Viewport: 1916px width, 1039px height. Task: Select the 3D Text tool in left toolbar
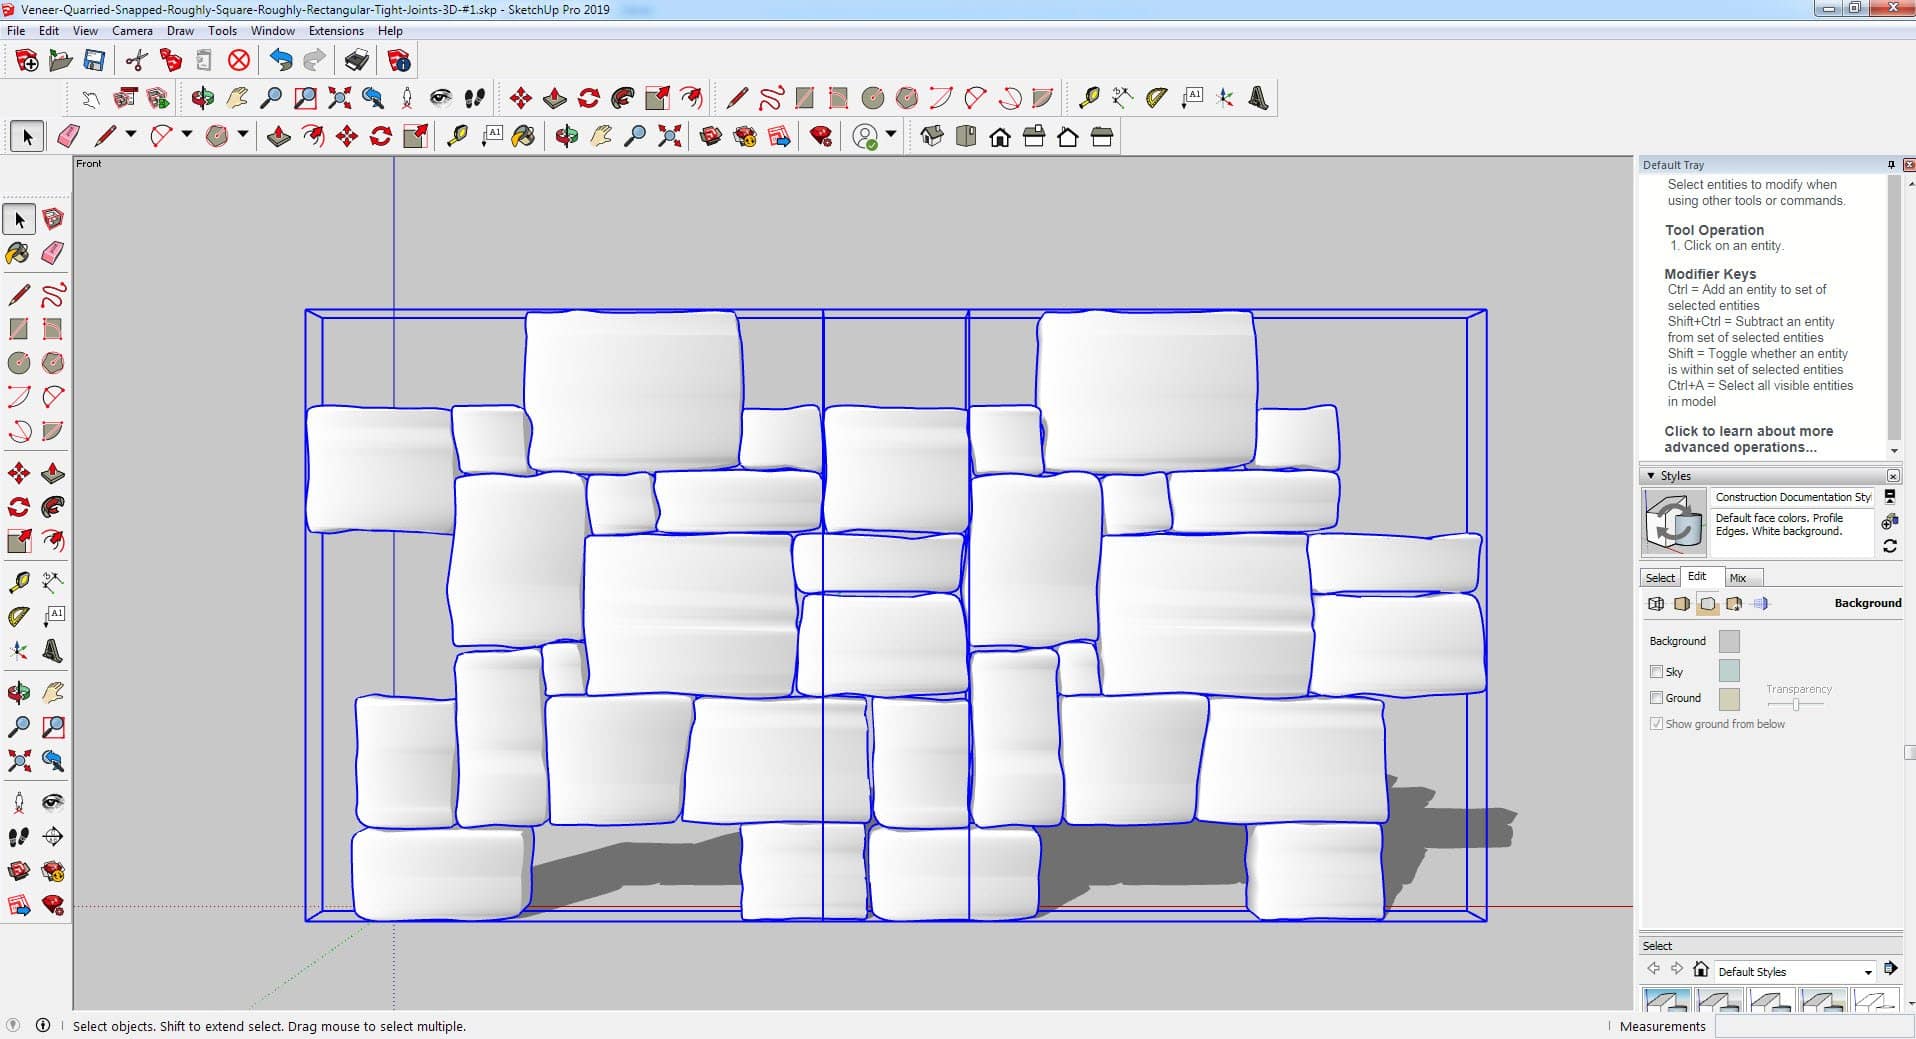[52, 651]
